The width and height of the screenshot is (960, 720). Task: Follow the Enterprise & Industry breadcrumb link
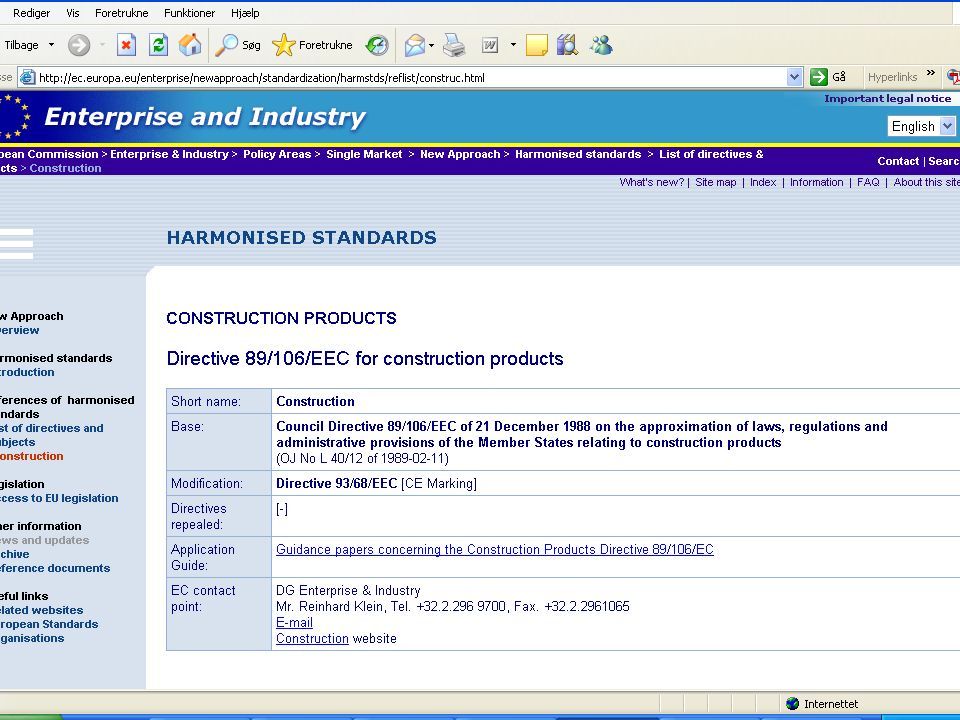[x=169, y=154]
